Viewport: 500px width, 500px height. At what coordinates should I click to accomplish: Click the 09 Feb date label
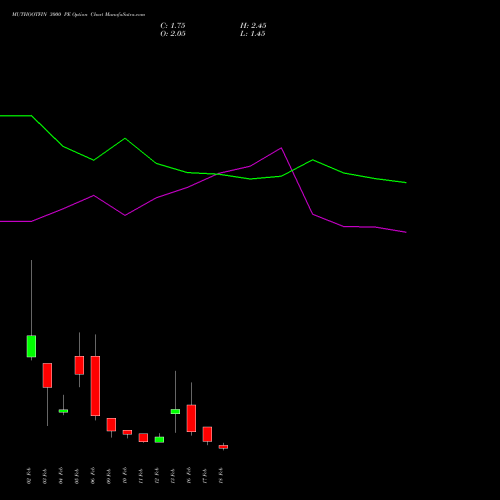pyautogui.click(x=109, y=476)
